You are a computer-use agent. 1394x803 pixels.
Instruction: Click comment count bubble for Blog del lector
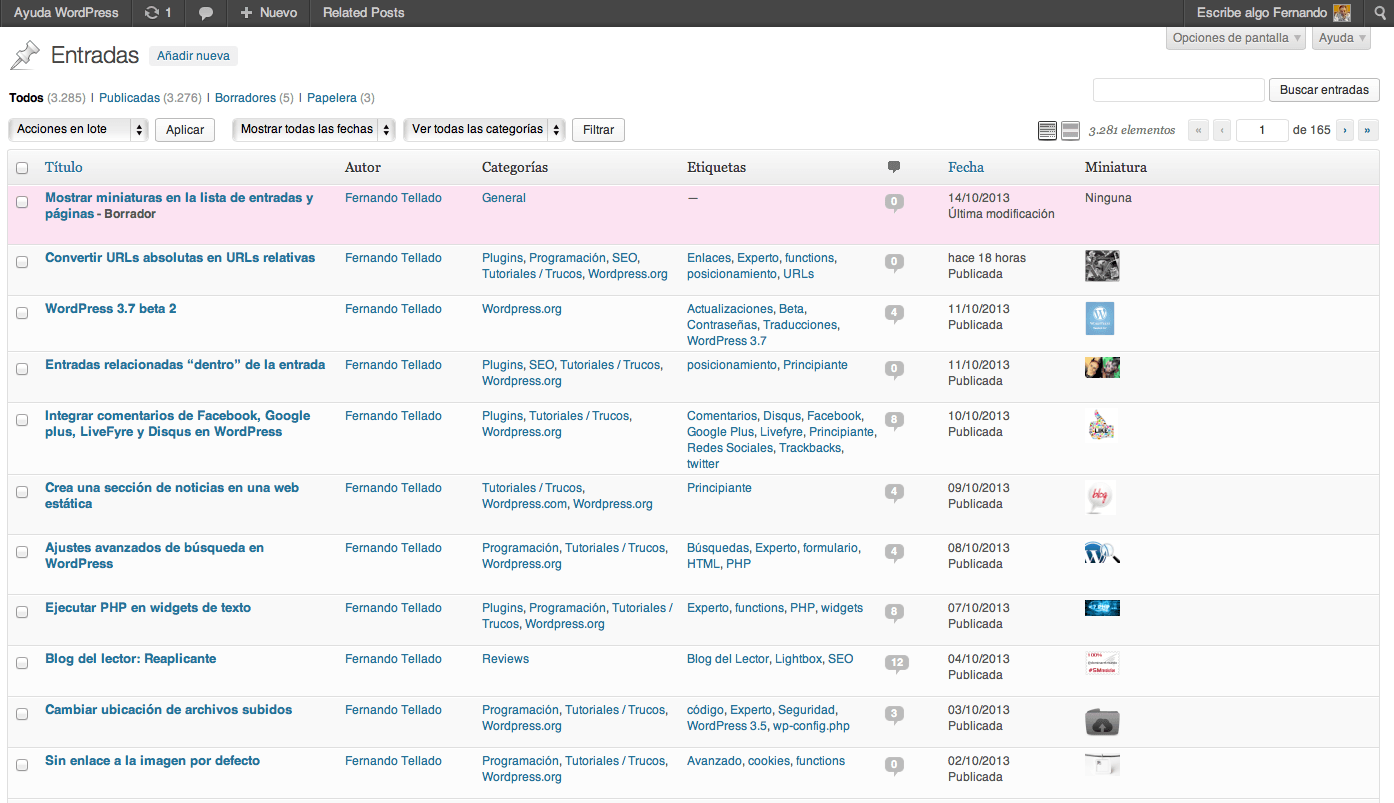tap(896, 662)
